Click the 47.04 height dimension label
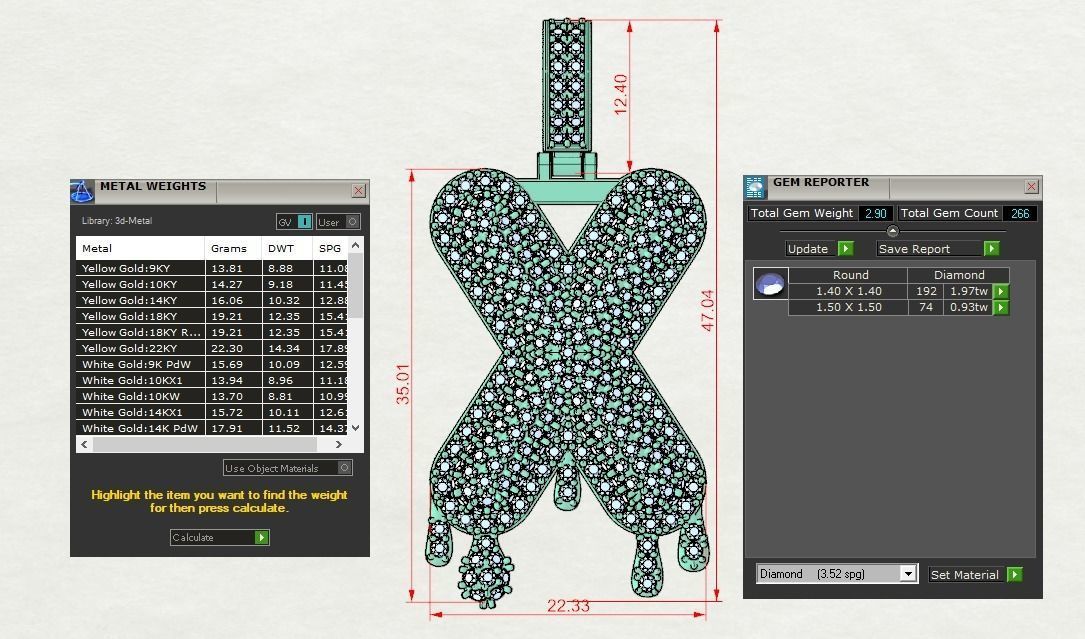 [707, 310]
